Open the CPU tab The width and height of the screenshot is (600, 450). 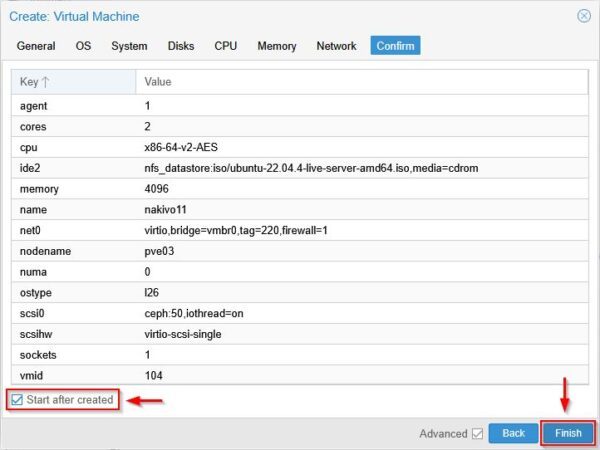(x=225, y=46)
